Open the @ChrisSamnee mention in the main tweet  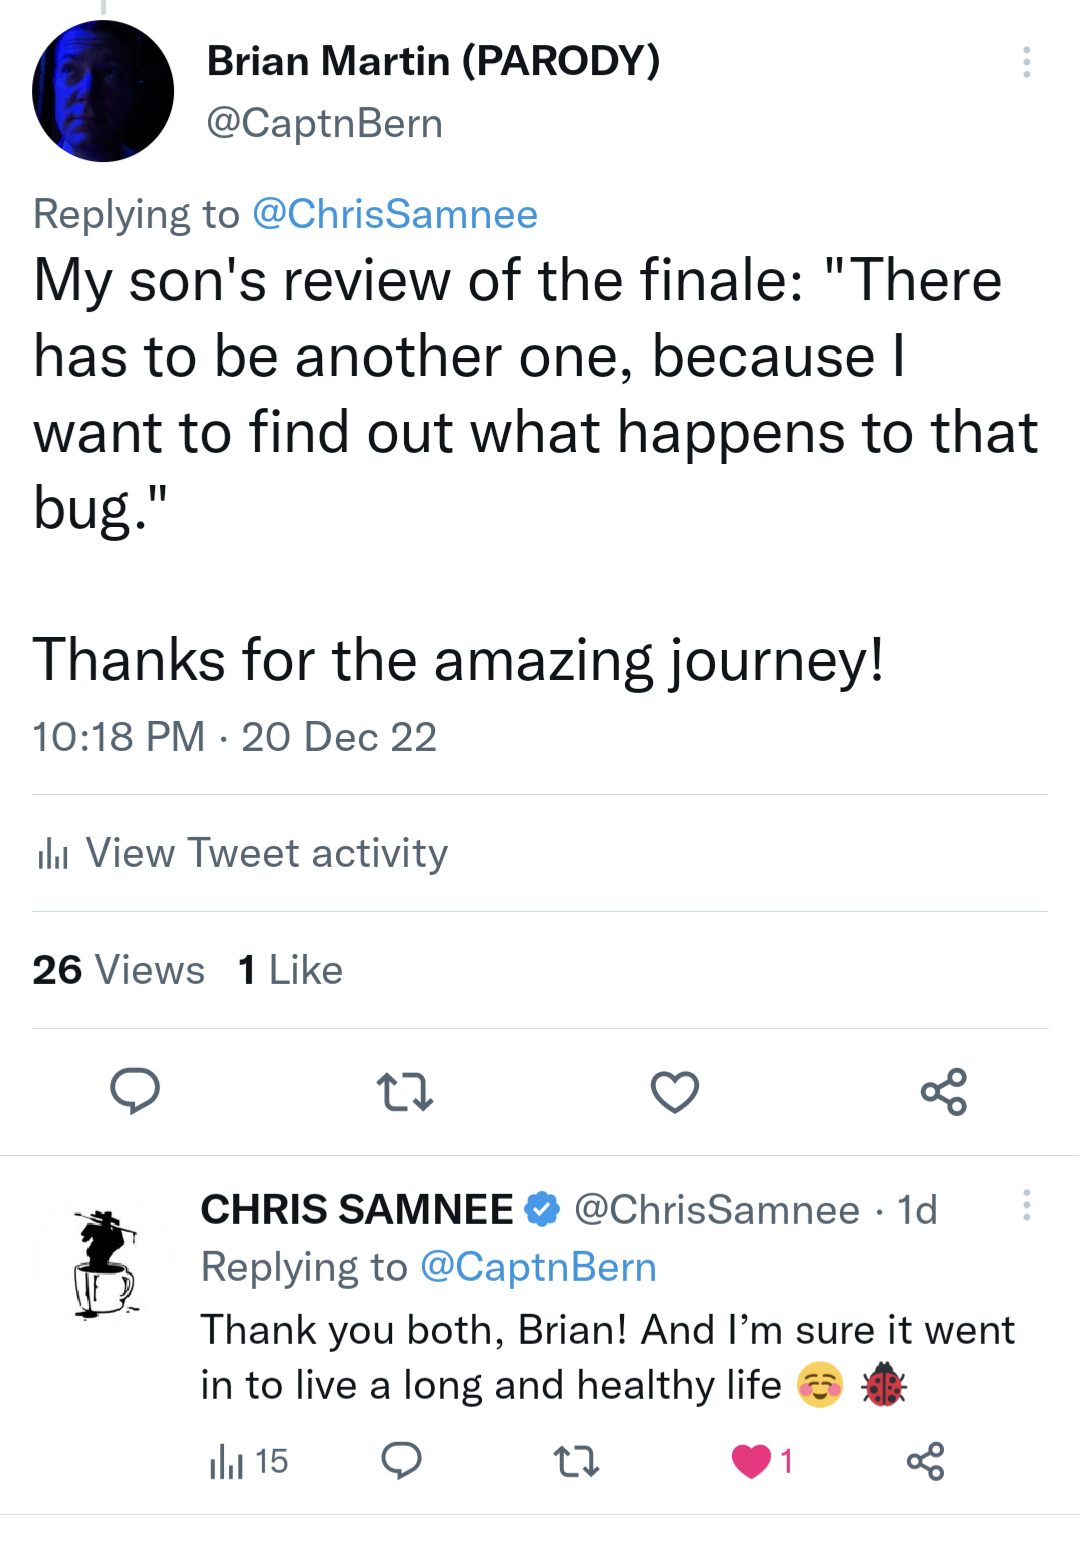(395, 214)
